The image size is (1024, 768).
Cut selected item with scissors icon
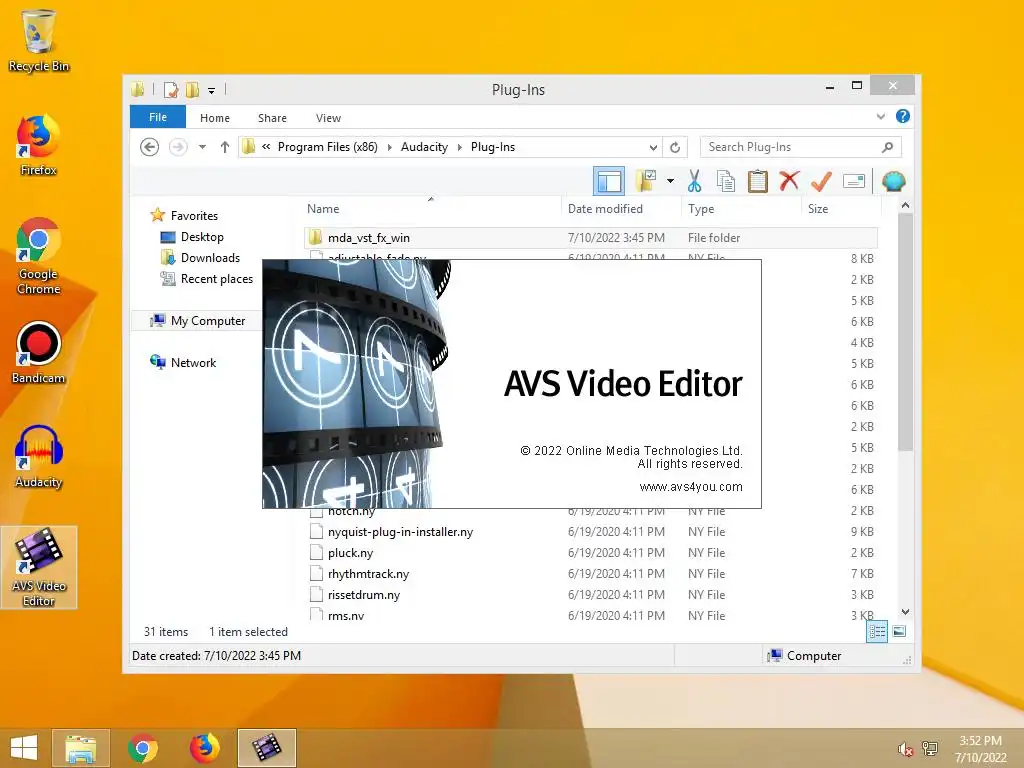point(694,181)
